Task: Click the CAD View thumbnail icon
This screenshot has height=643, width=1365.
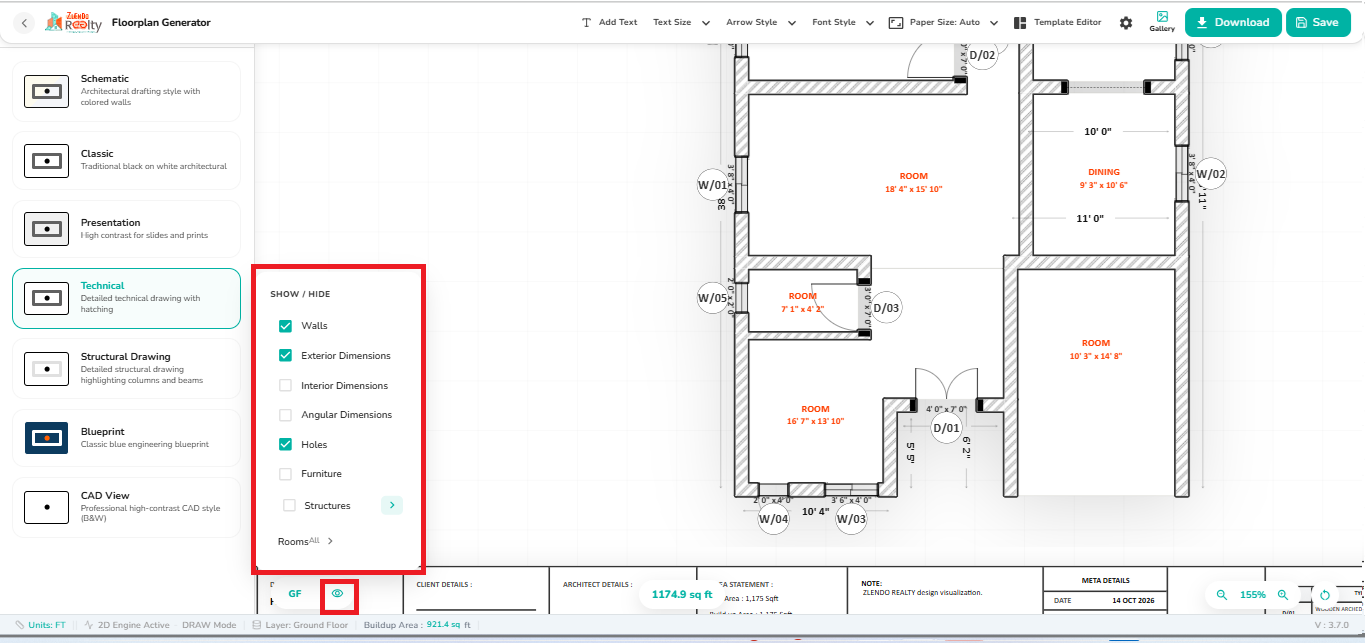Action: click(x=46, y=507)
